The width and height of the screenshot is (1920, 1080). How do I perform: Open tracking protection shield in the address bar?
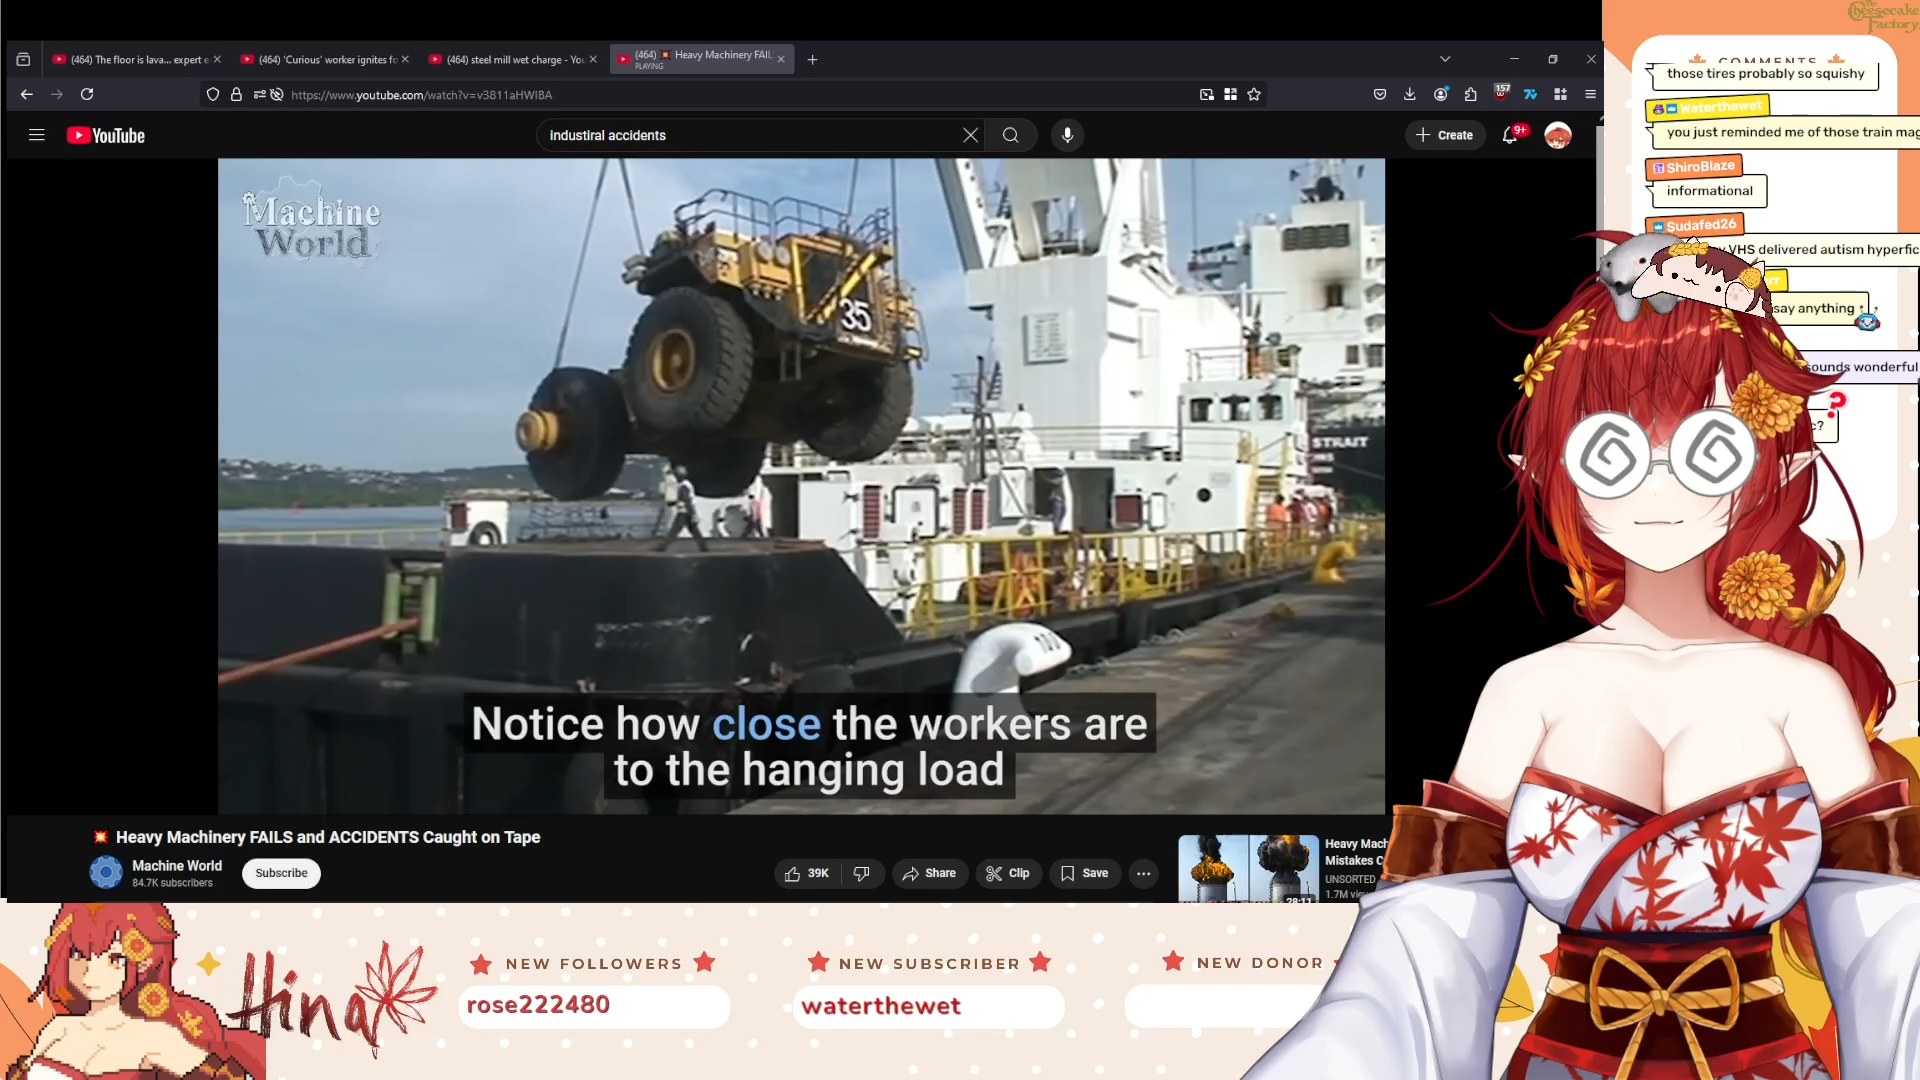[x=213, y=95]
